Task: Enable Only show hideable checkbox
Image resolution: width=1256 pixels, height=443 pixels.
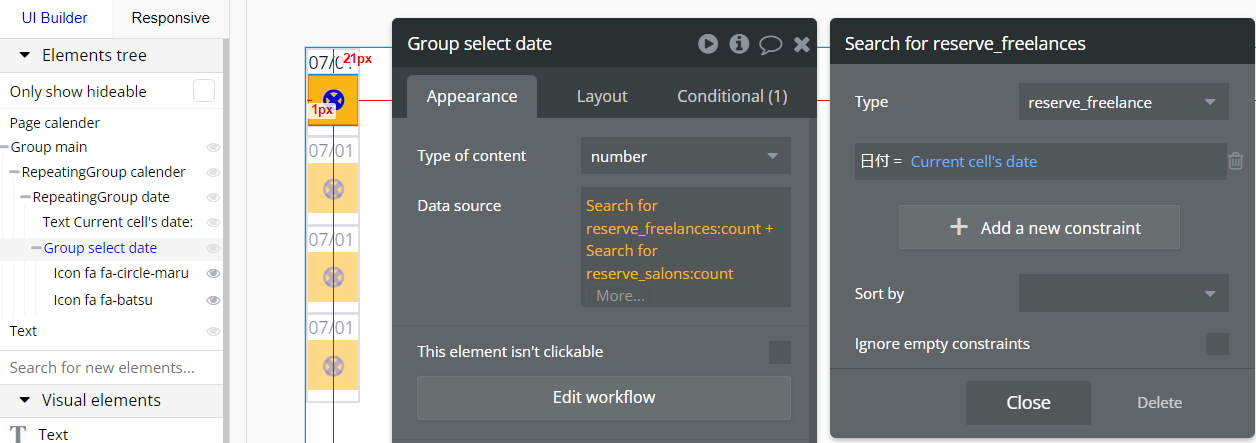Action: coord(204,91)
